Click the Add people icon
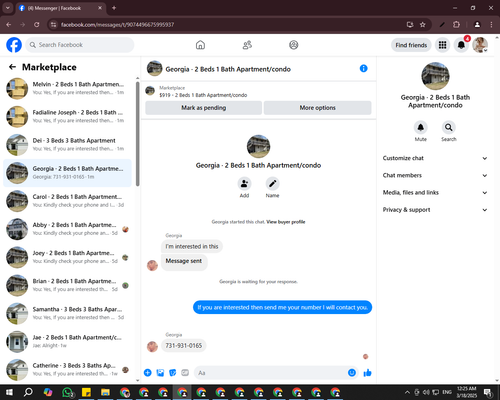The width and height of the screenshot is (500, 400). 244,184
